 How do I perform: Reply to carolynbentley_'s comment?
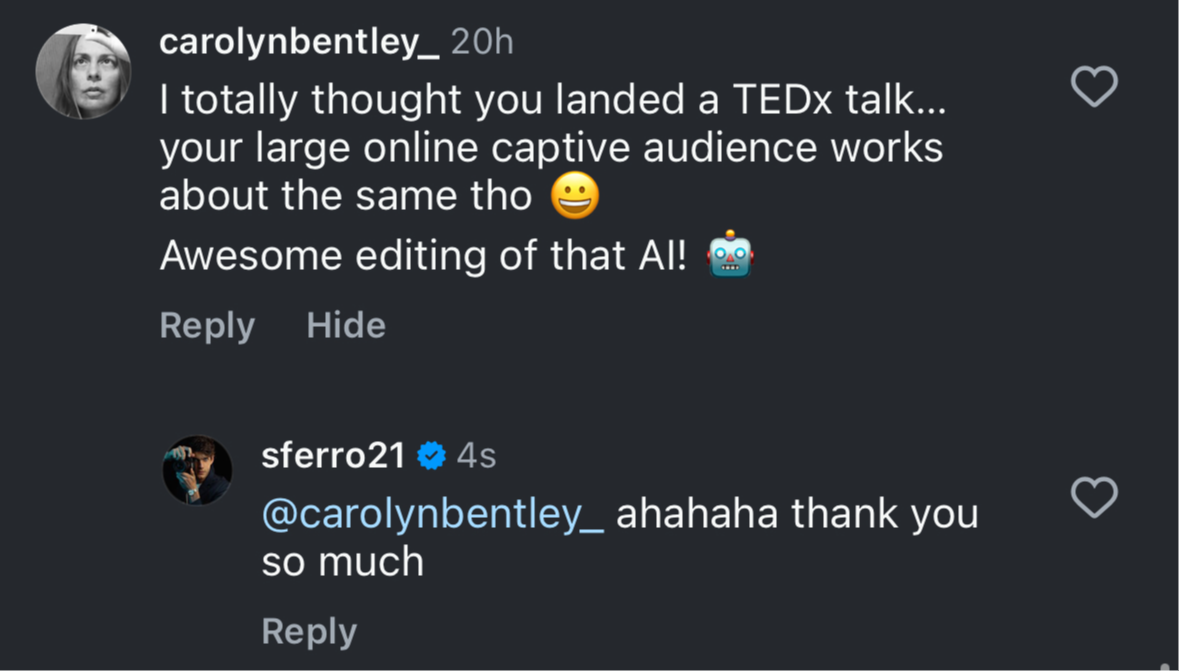pyautogui.click(x=207, y=326)
